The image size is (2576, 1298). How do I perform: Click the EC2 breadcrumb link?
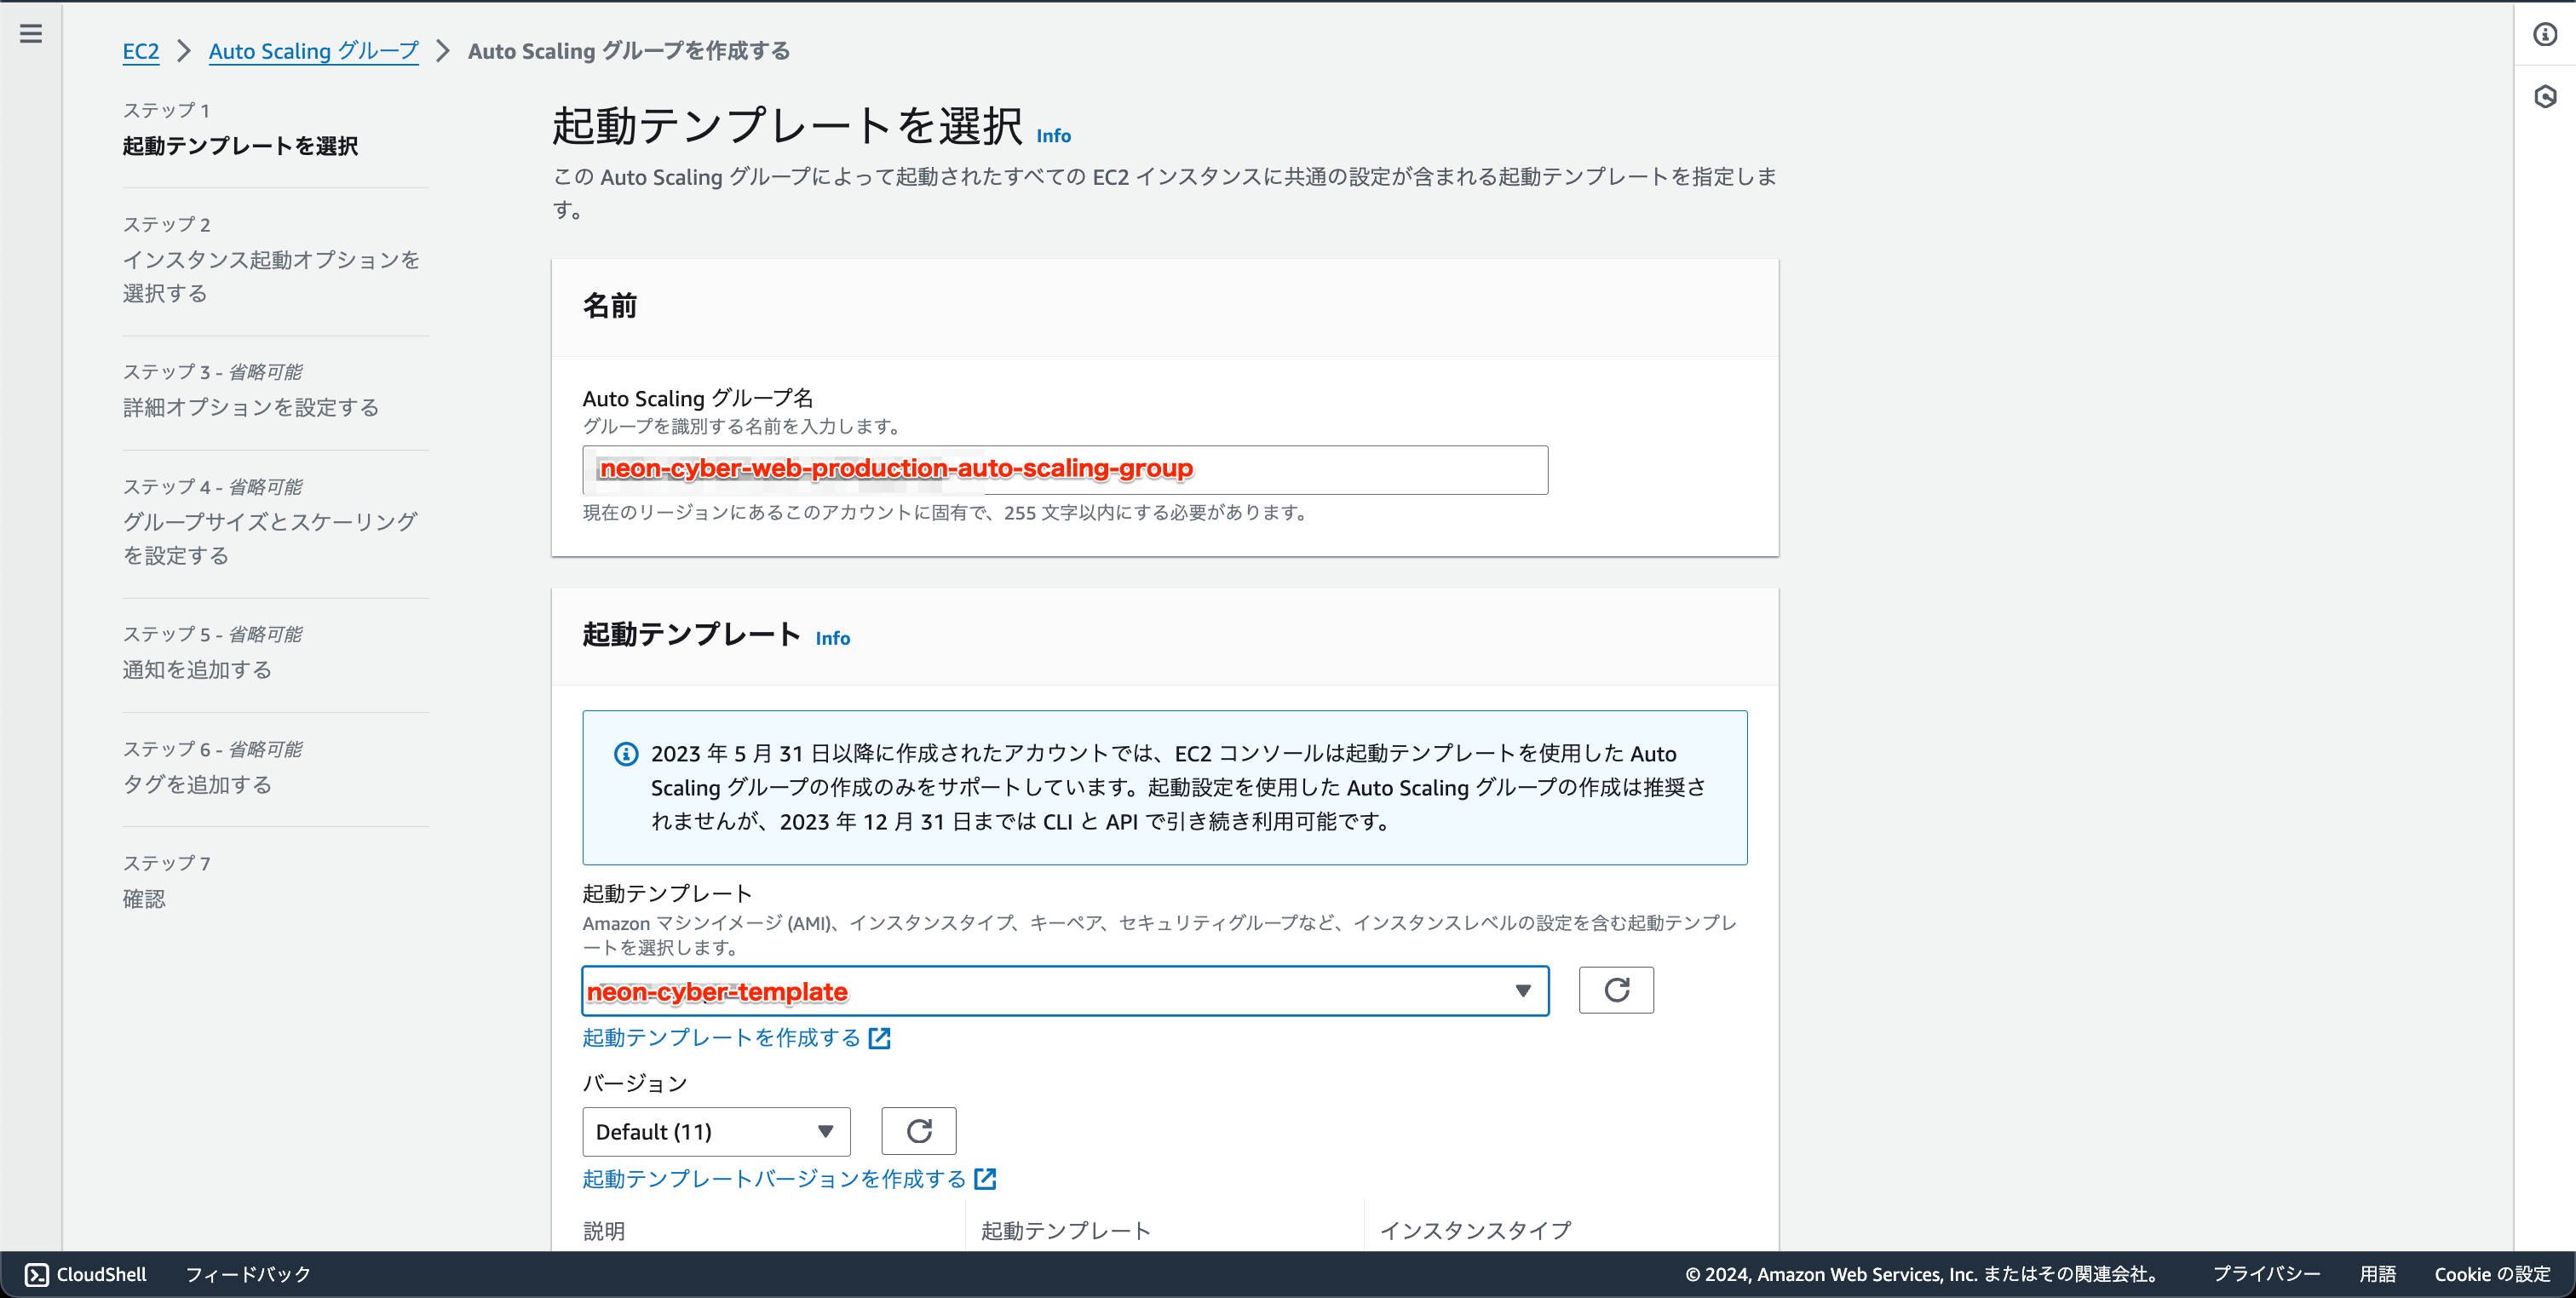point(141,51)
